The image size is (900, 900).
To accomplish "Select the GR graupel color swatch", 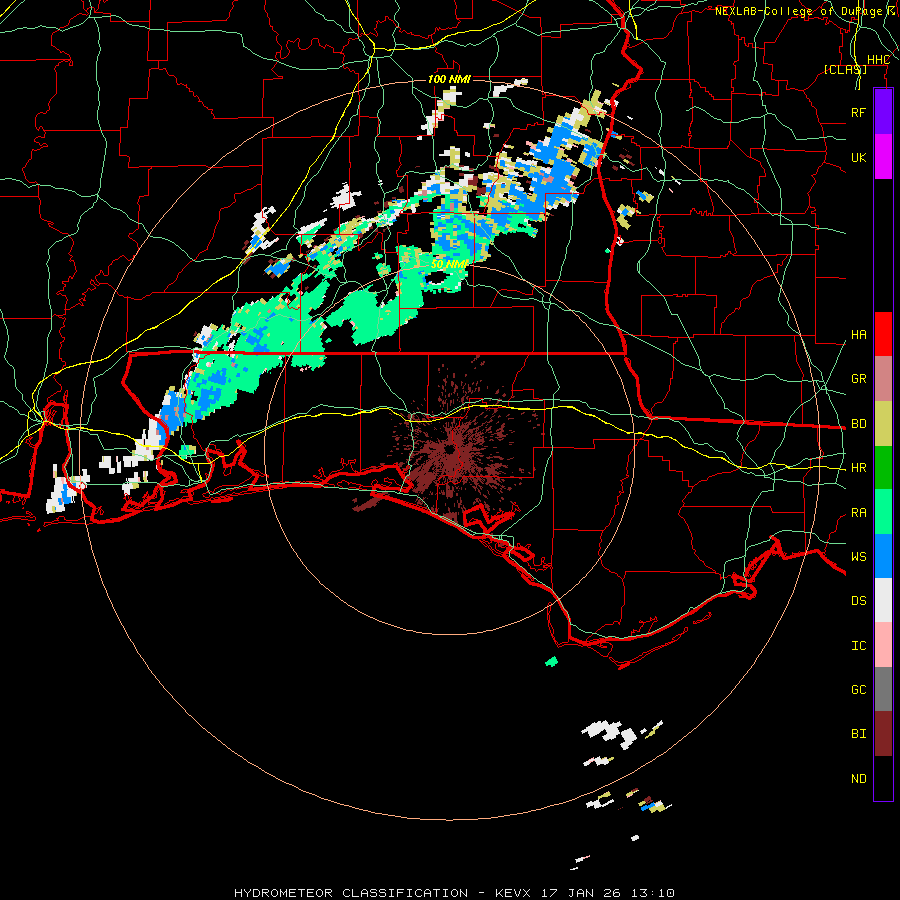I will (883, 378).
